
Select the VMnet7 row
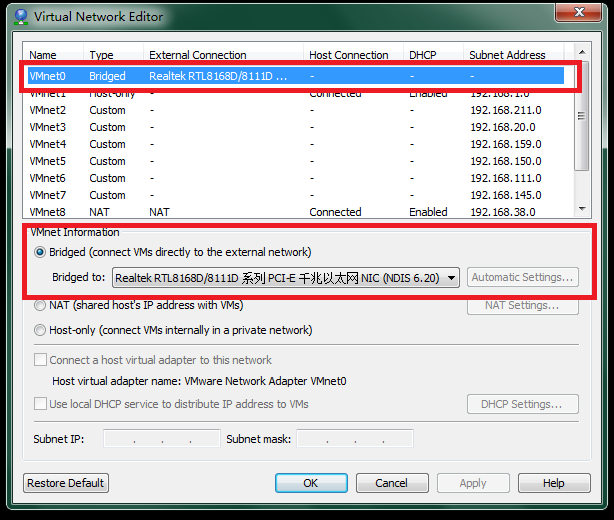[x=296, y=195]
